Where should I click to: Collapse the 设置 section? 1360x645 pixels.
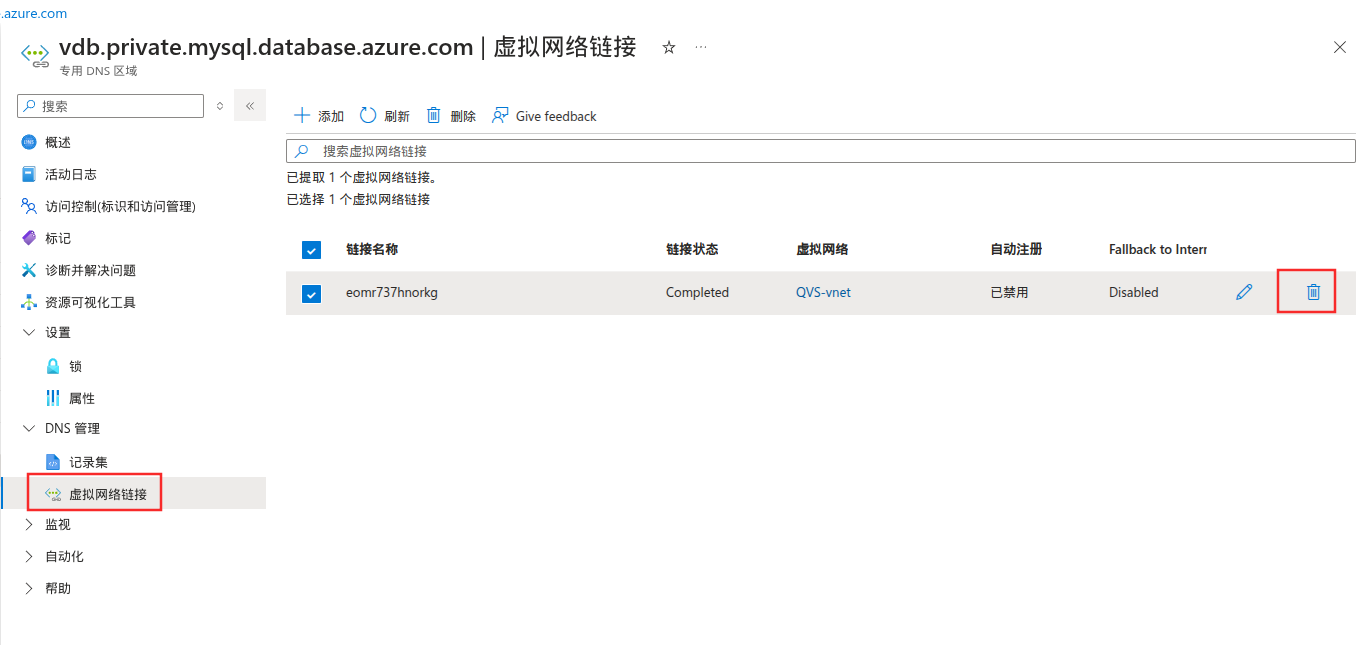(28, 332)
